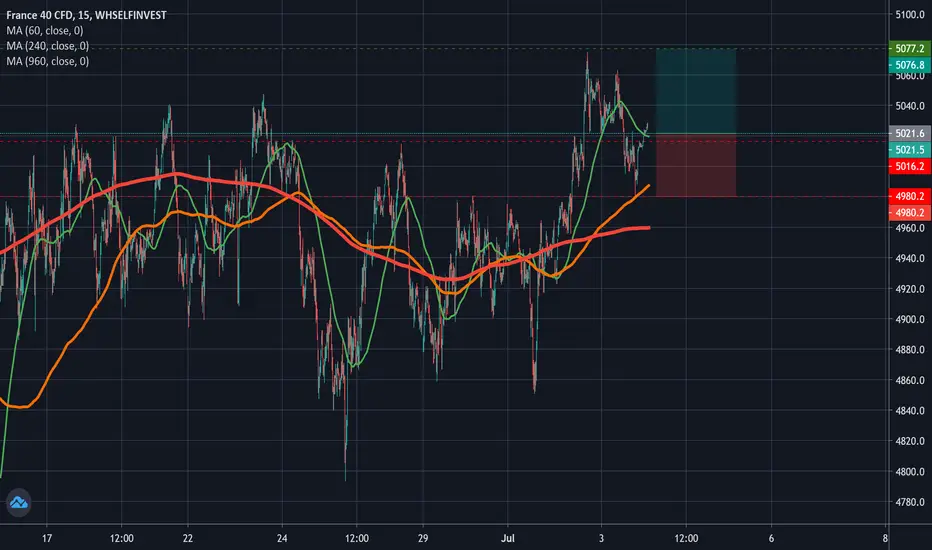Click the 3 date label on time axis
This screenshot has width=932, height=550.
click(x=601, y=538)
